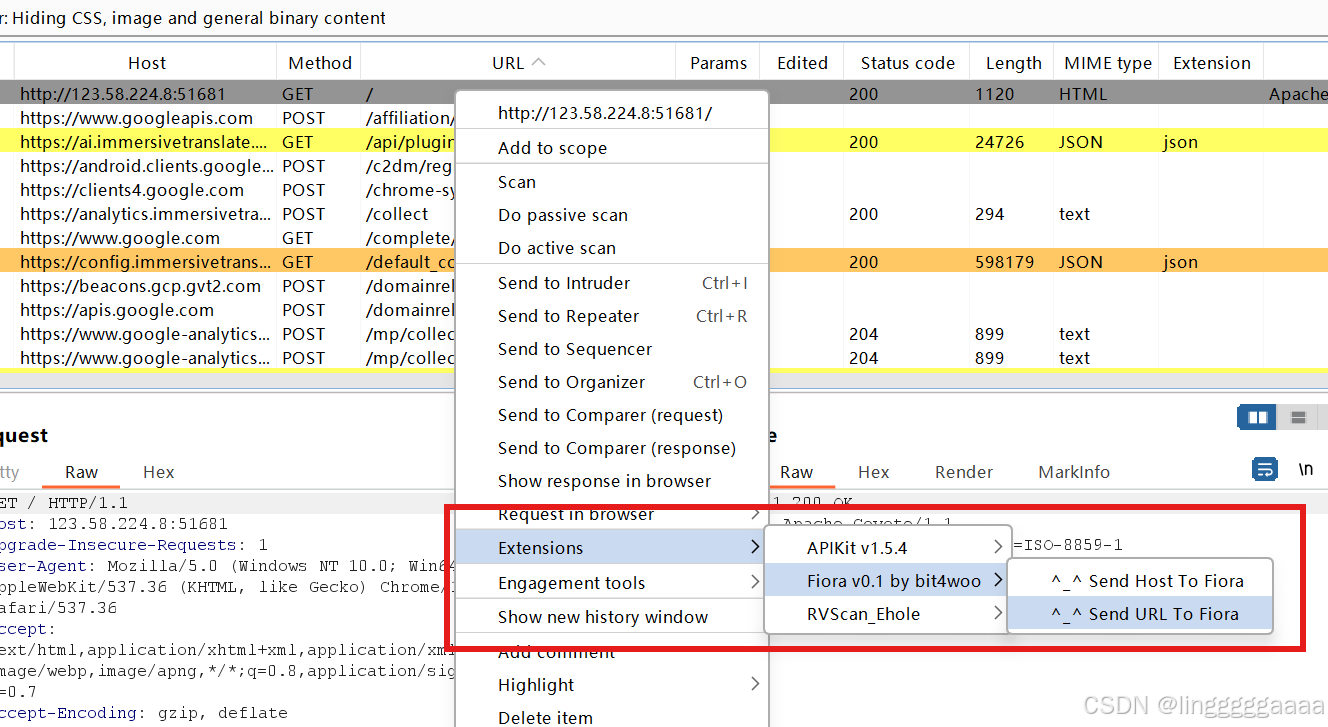Select Do passive scan
Image resolution: width=1328 pixels, height=727 pixels.
(612, 215)
